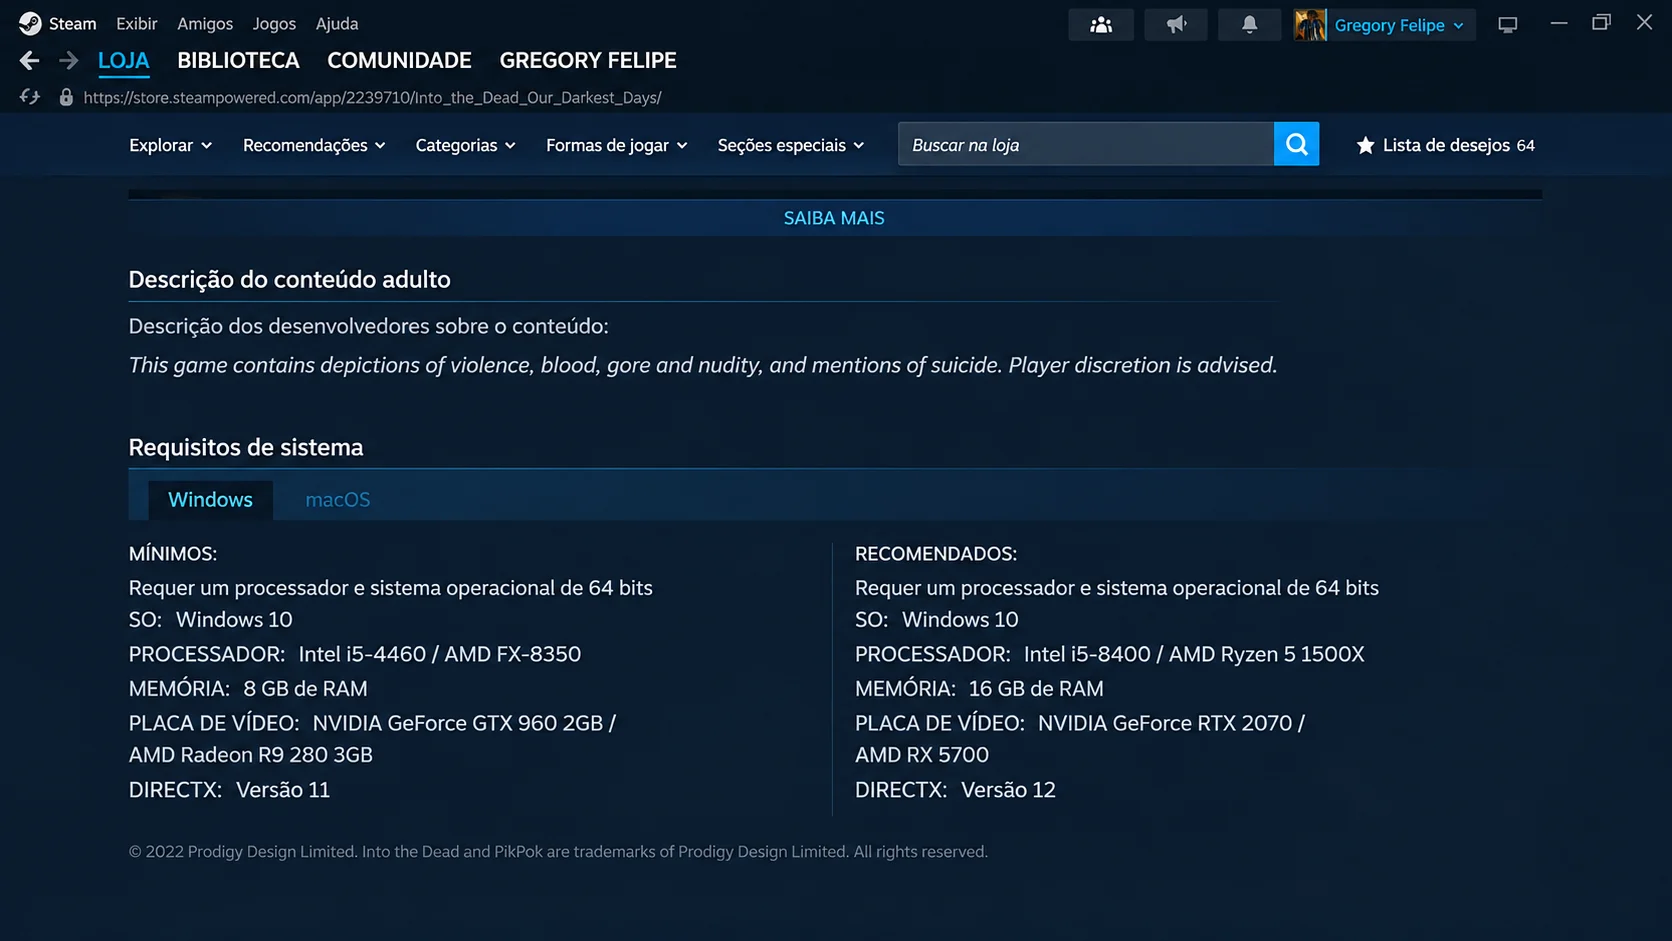Expand Gregory Felipe account dropdown
Viewport: 1672px width, 941px height.
1458,26
